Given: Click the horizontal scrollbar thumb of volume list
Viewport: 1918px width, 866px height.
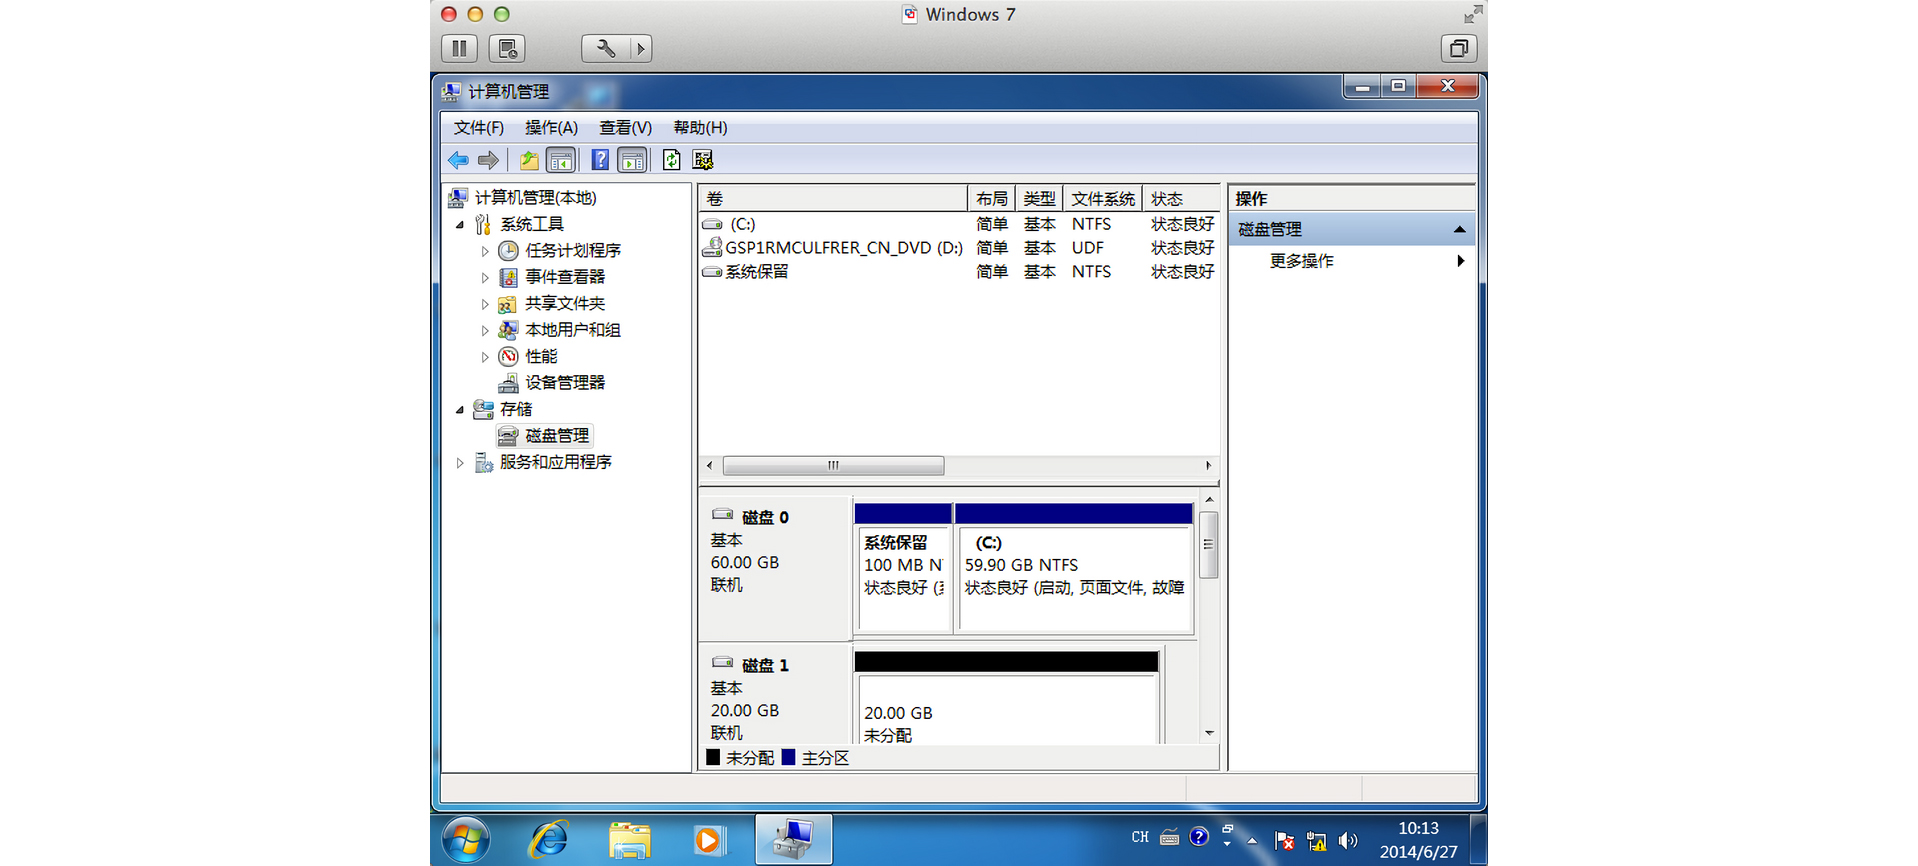Looking at the screenshot, I should point(833,466).
